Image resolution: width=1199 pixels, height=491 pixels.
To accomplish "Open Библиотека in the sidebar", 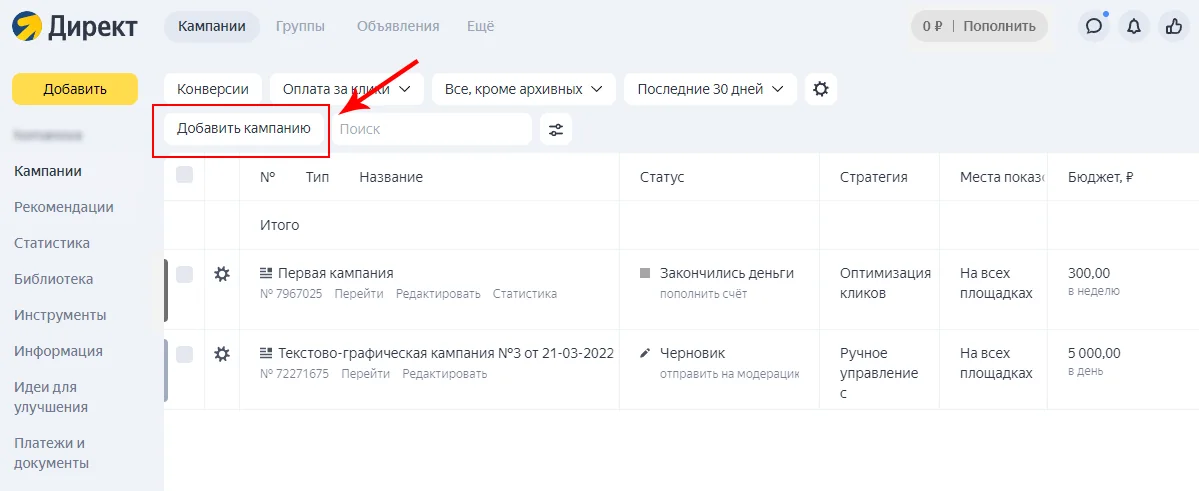I will [x=54, y=279].
